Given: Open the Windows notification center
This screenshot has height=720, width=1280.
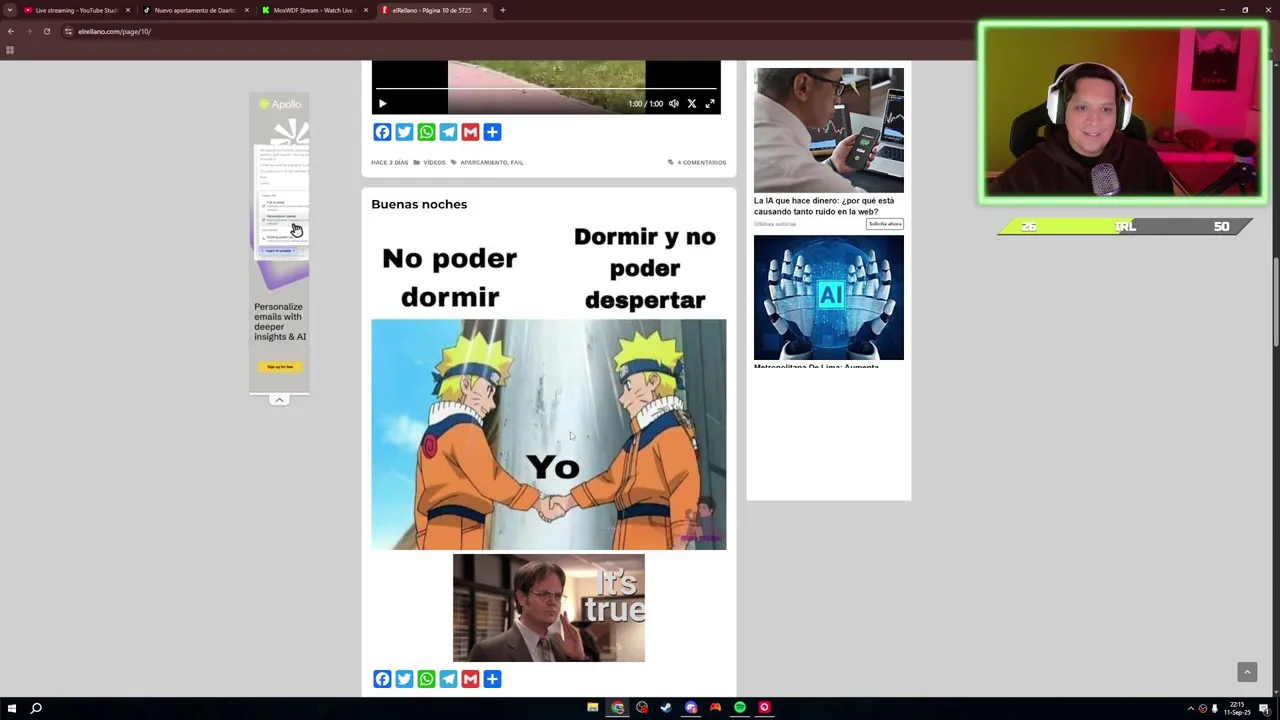Looking at the screenshot, I should tap(1265, 708).
